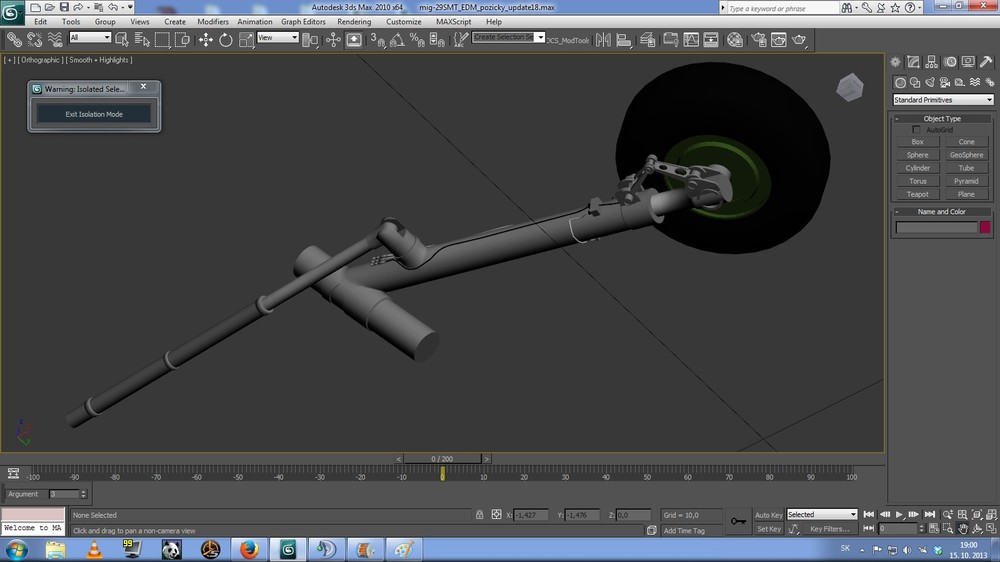Switch to the Modify panel tab
The image size is (1000, 562).
(x=913, y=62)
